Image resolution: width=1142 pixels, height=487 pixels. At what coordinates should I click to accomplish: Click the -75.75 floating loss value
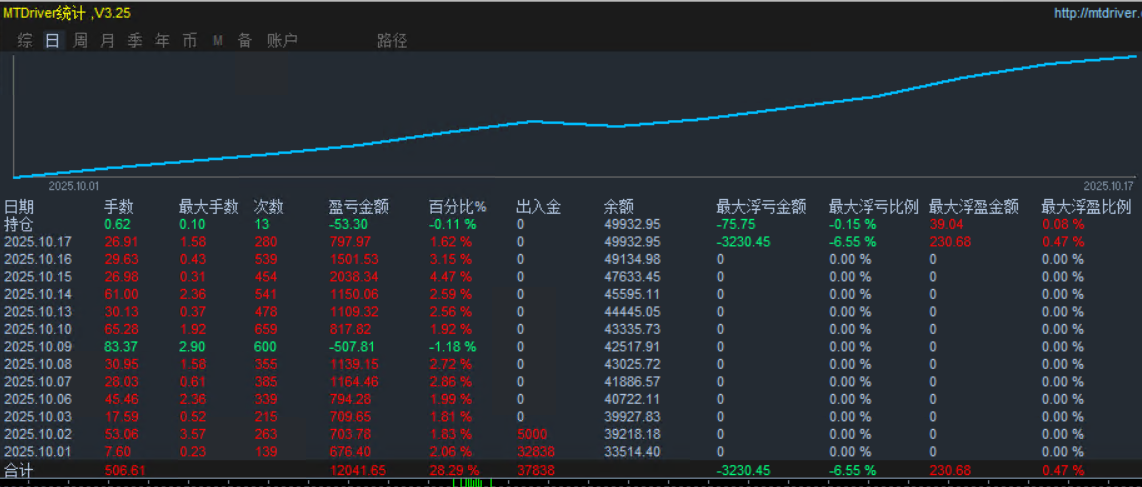[x=736, y=224]
